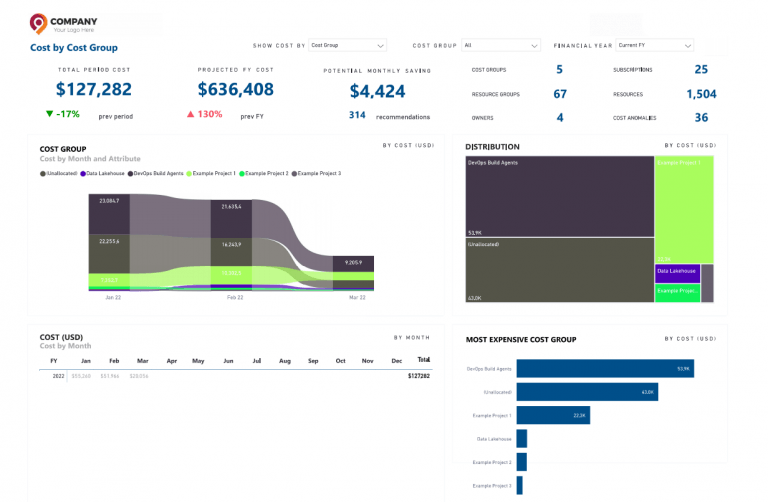Screen dimensions: 768x502
Task: Click Example Project 2 bar
Action: (x=522, y=462)
